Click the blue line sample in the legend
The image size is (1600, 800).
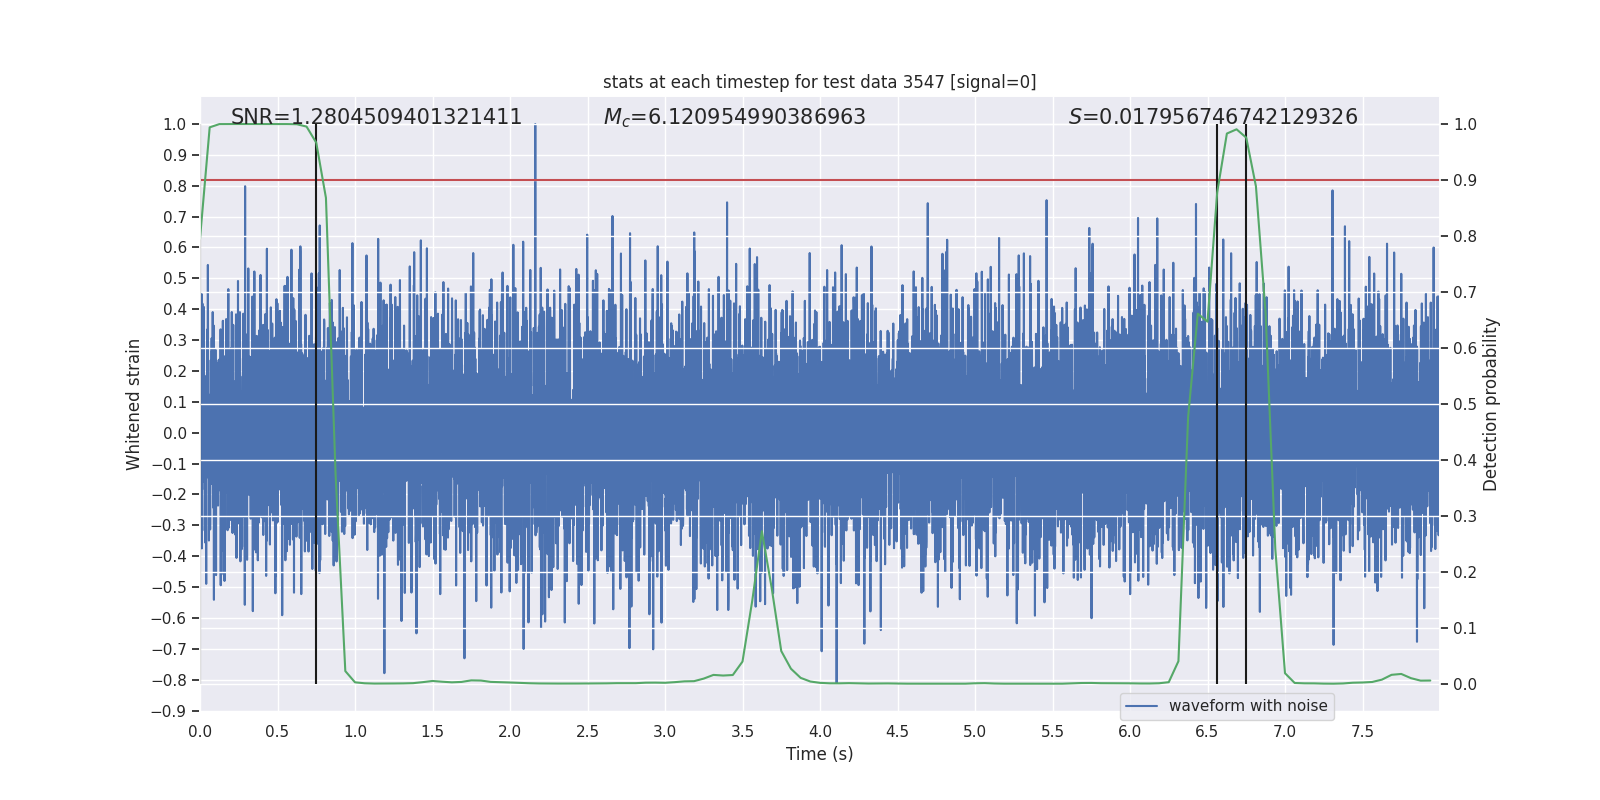click(x=1141, y=706)
